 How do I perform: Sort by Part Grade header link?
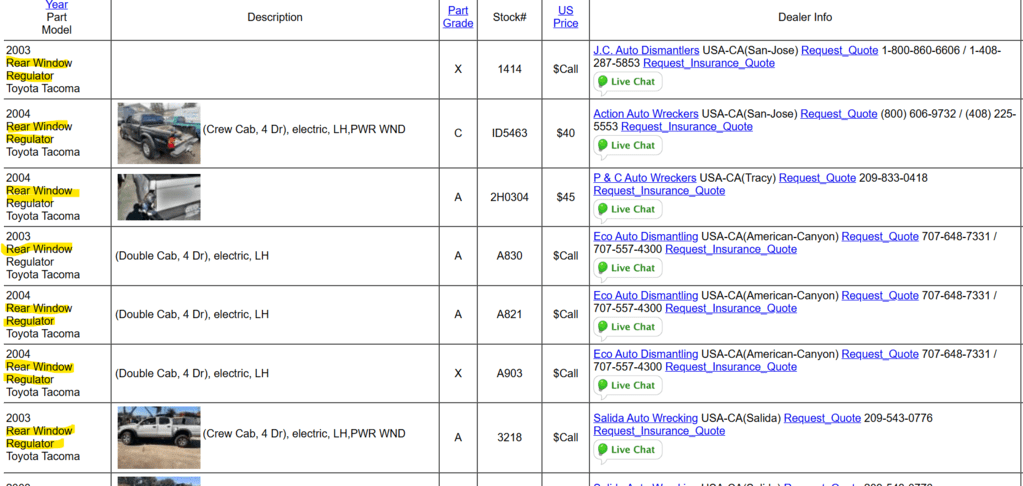458,17
